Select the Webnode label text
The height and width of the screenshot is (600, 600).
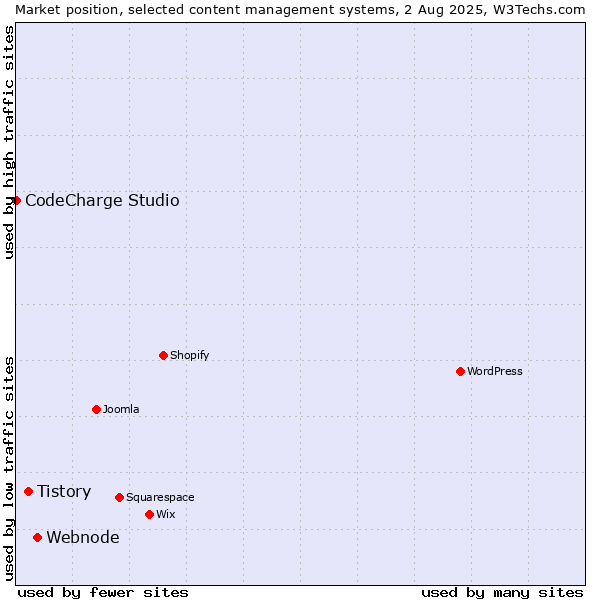83,538
